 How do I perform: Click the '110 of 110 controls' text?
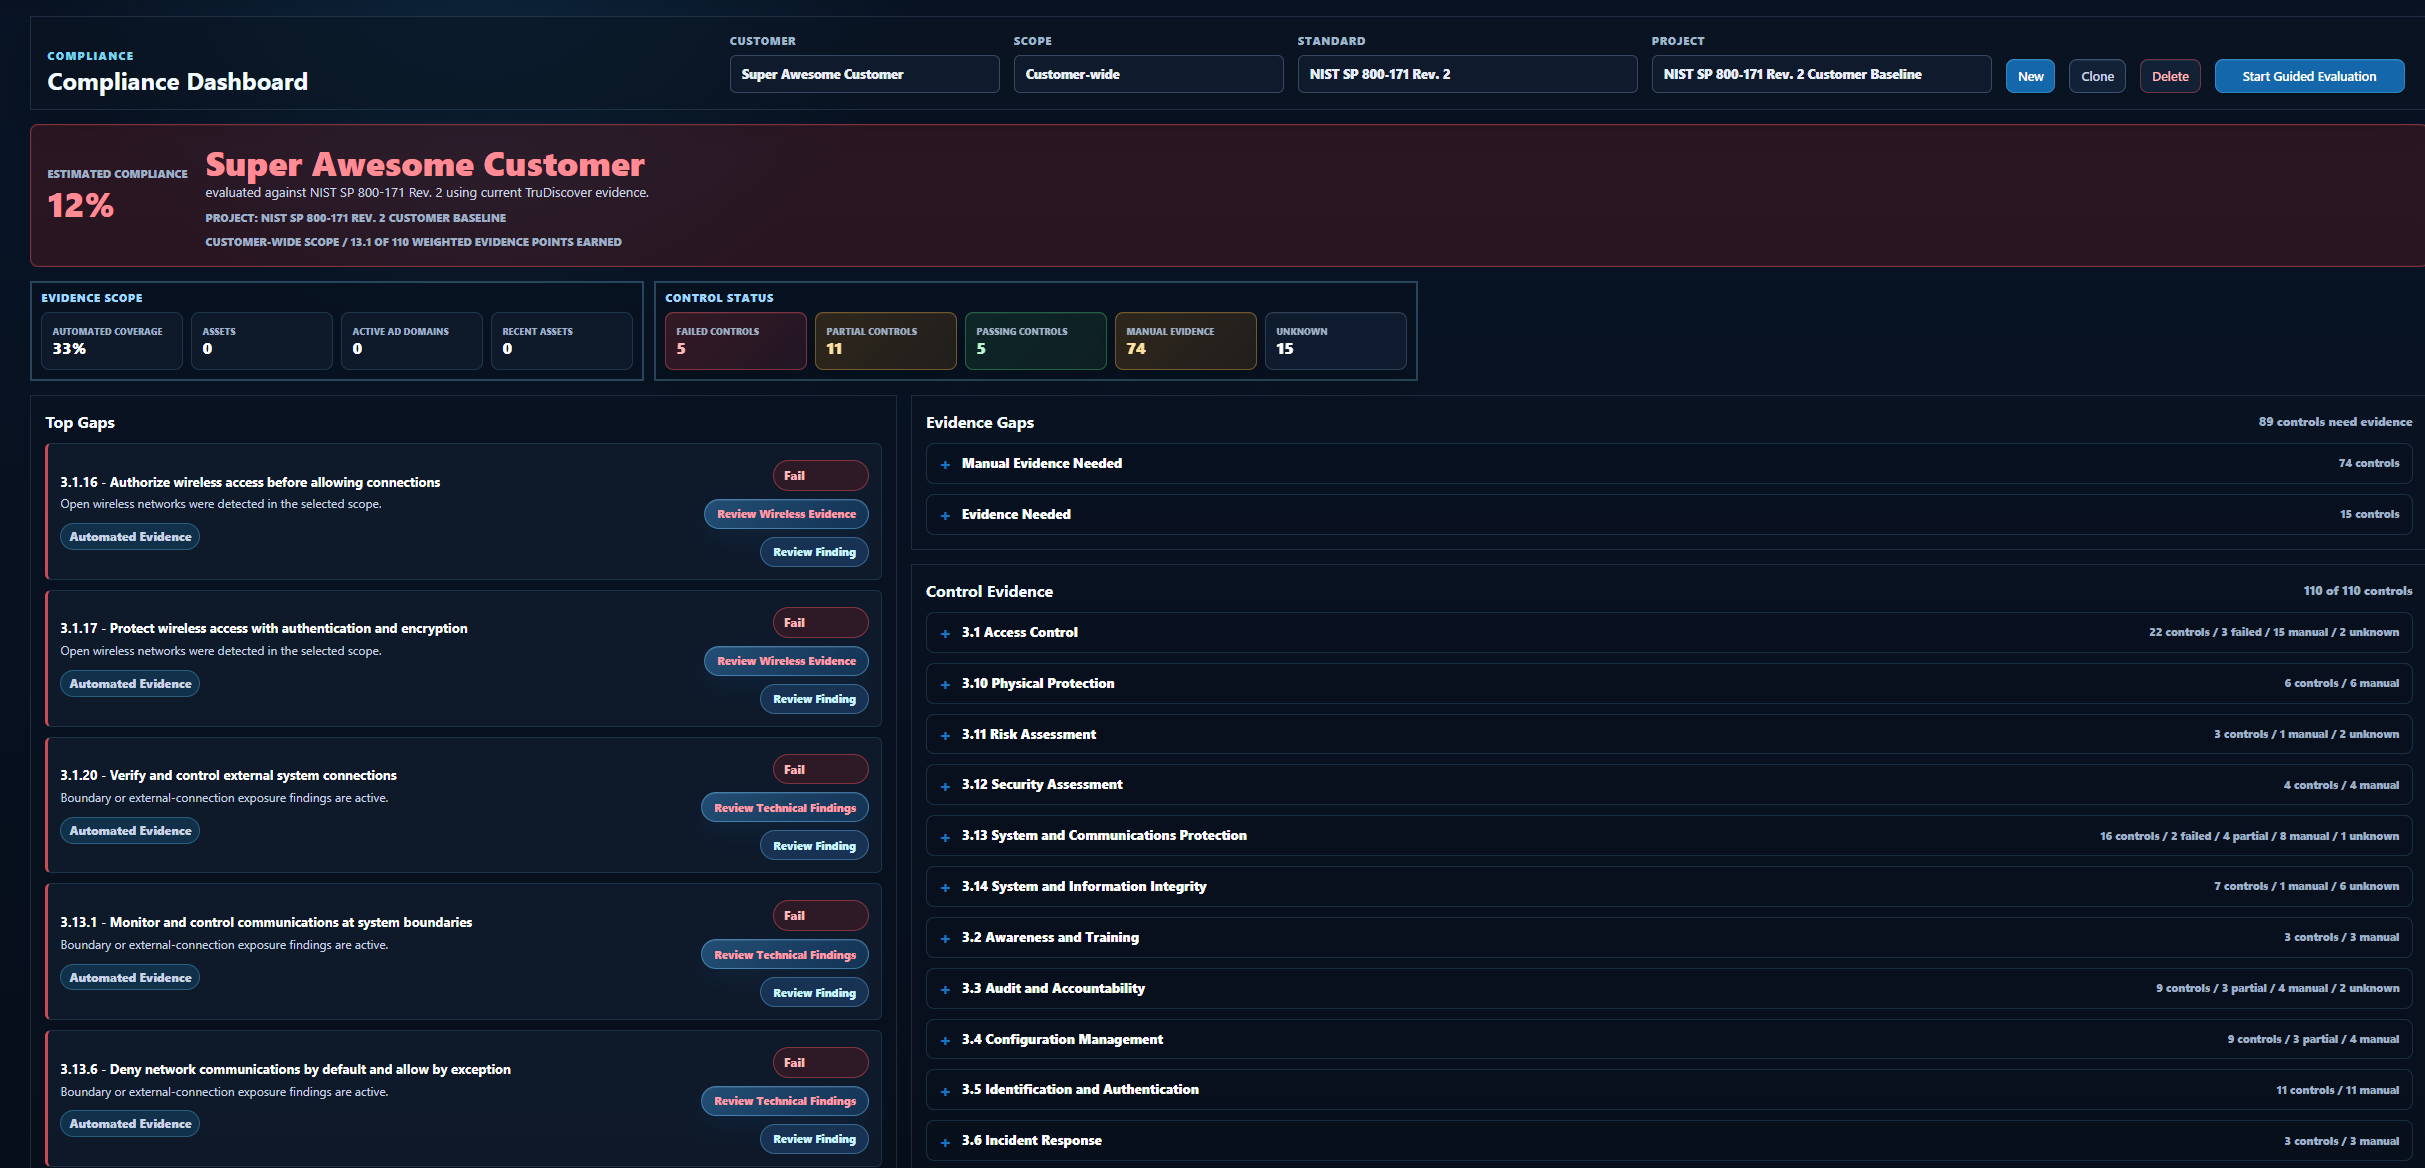click(x=2358, y=591)
